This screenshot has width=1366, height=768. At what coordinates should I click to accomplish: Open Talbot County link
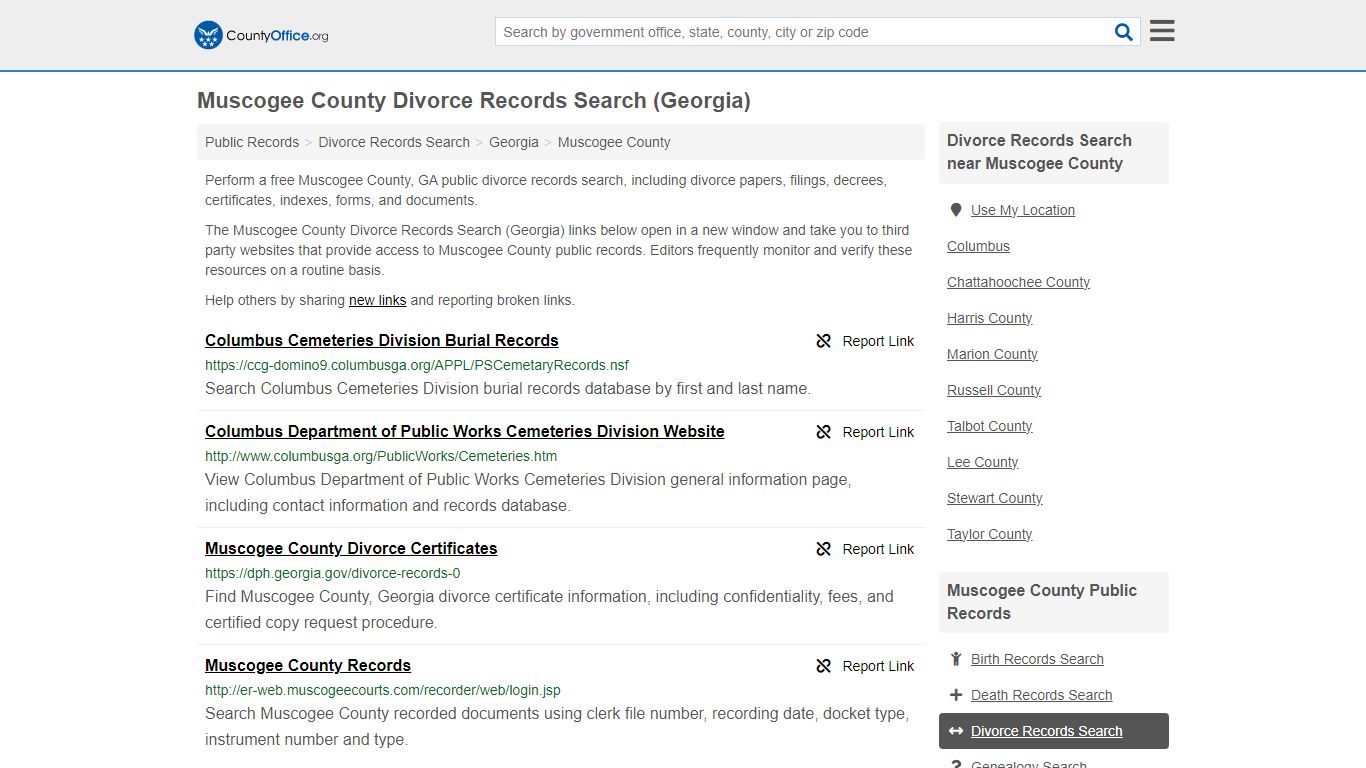[990, 426]
